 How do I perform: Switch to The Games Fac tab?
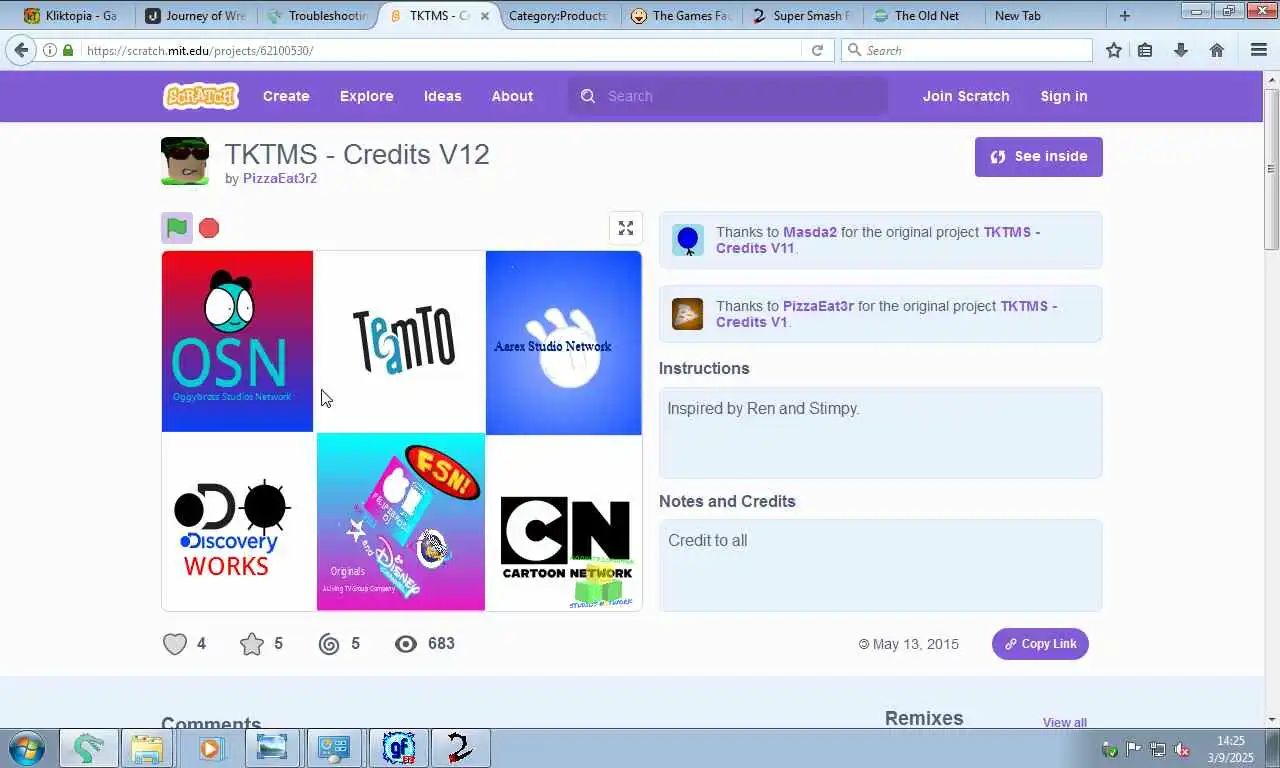pos(682,16)
